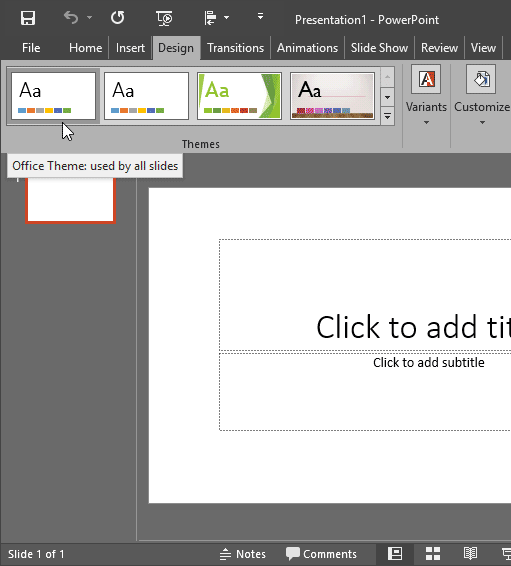The width and height of the screenshot is (511, 566).
Task: Undo the last action
Action: pyautogui.click(x=71, y=17)
